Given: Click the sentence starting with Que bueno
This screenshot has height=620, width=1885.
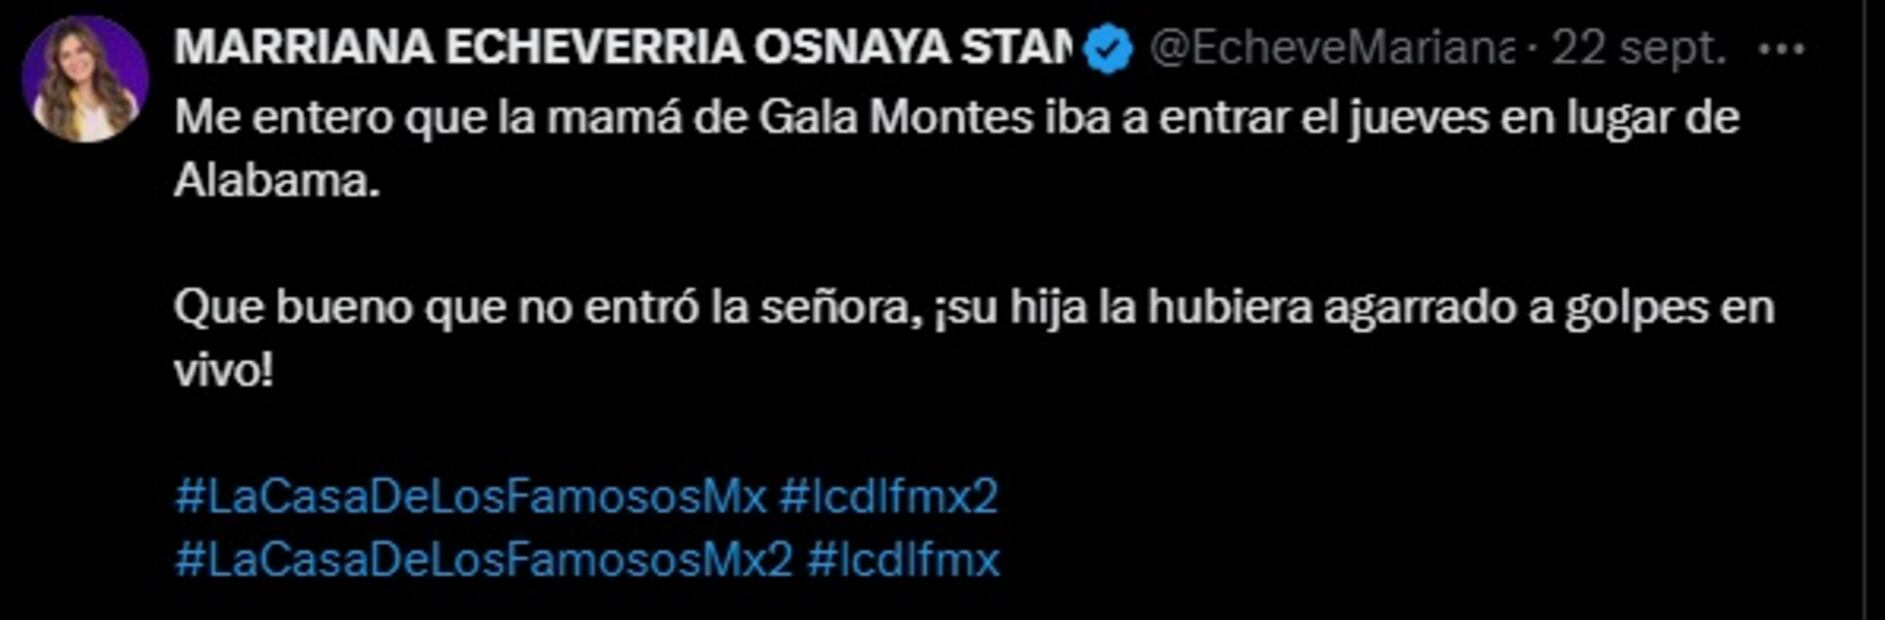Looking at the screenshot, I should point(974,307).
